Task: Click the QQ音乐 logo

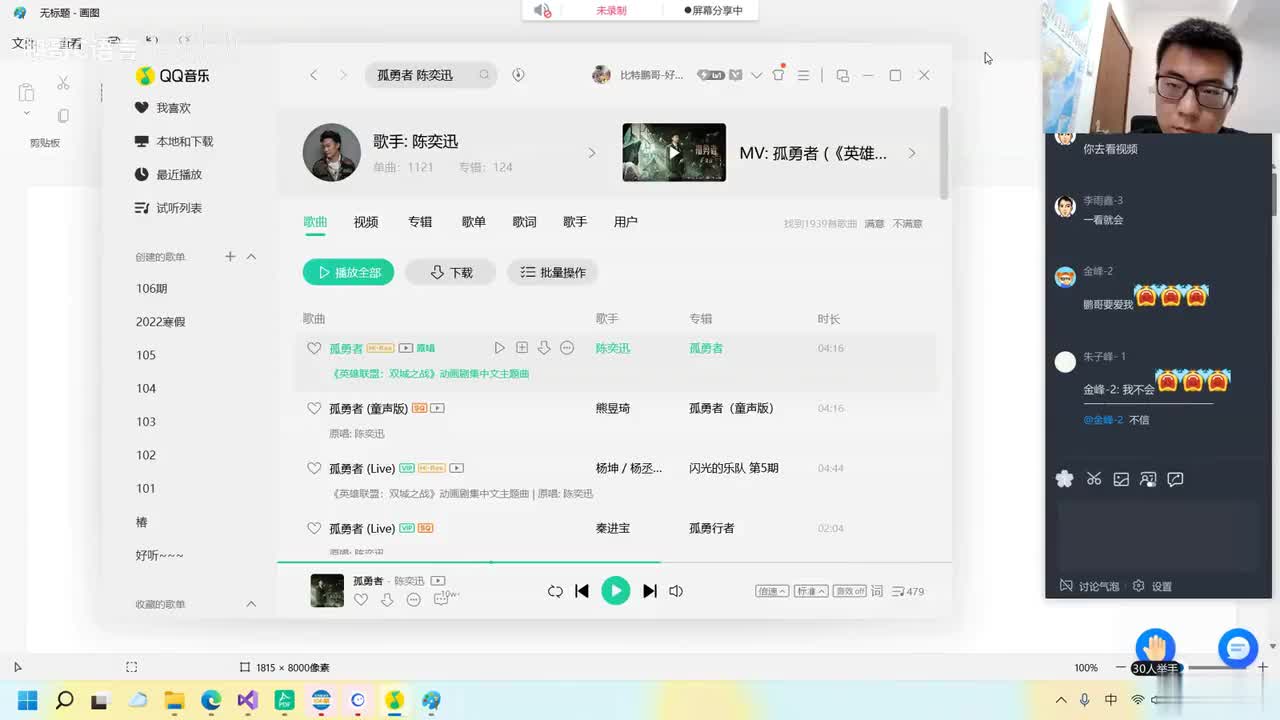Action: [173, 75]
